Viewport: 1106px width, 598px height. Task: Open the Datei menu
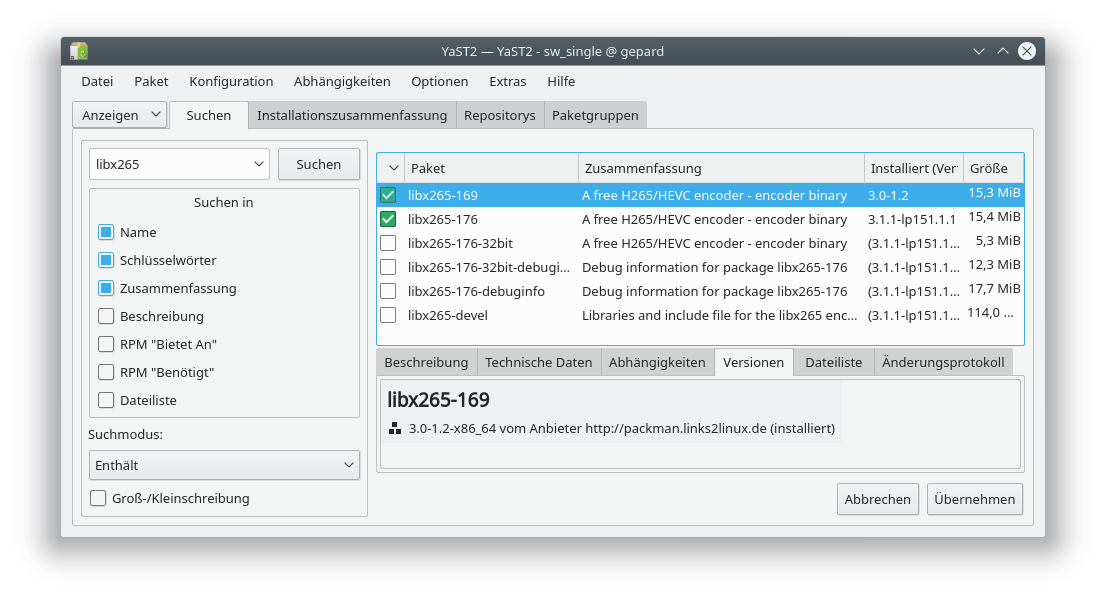[x=97, y=81]
